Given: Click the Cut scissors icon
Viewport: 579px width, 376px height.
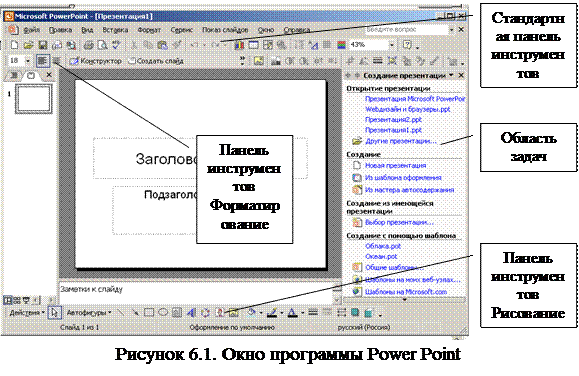Looking at the screenshot, I should [134, 45].
